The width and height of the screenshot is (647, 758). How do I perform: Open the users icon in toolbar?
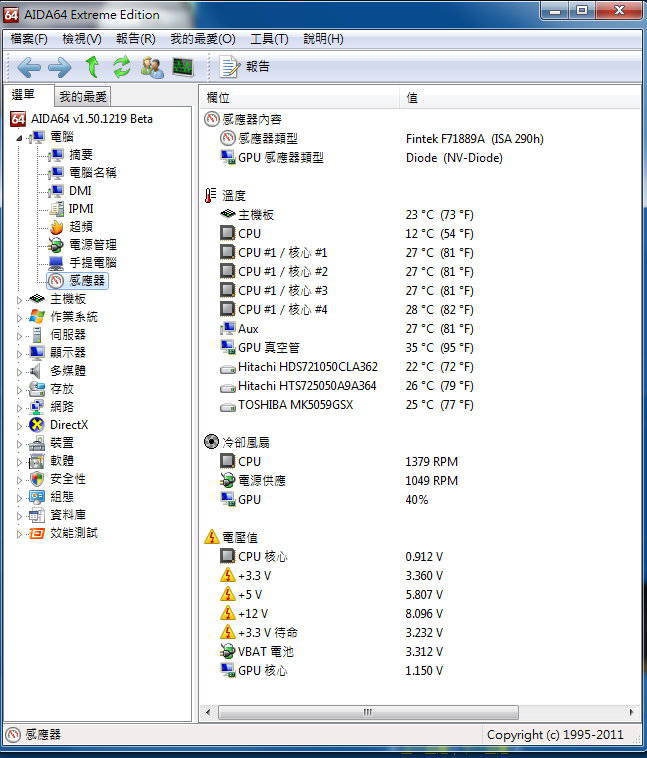point(152,67)
